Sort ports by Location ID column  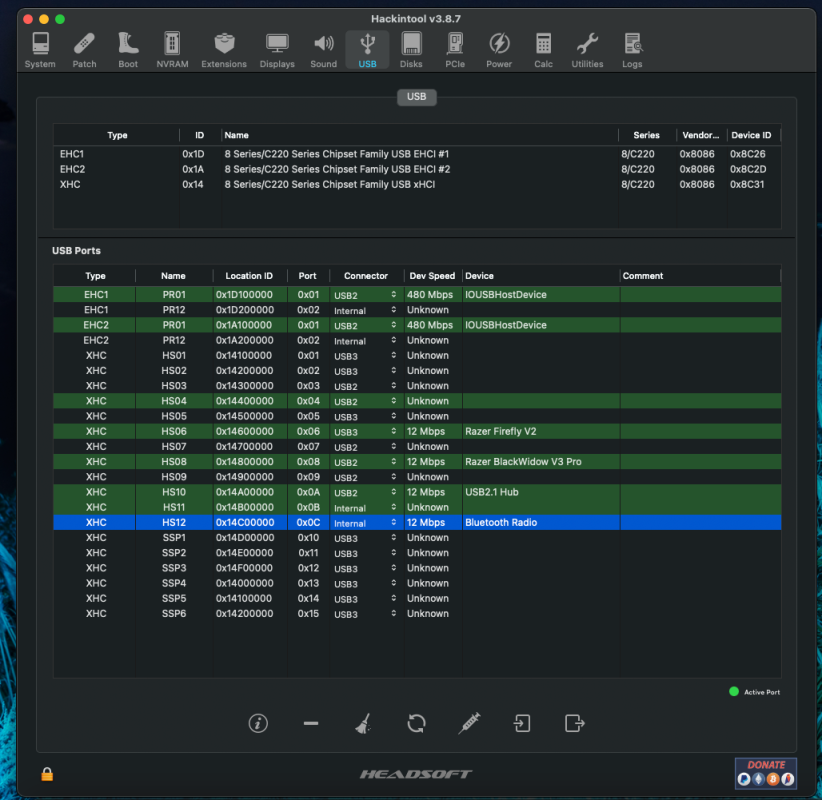coord(249,276)
